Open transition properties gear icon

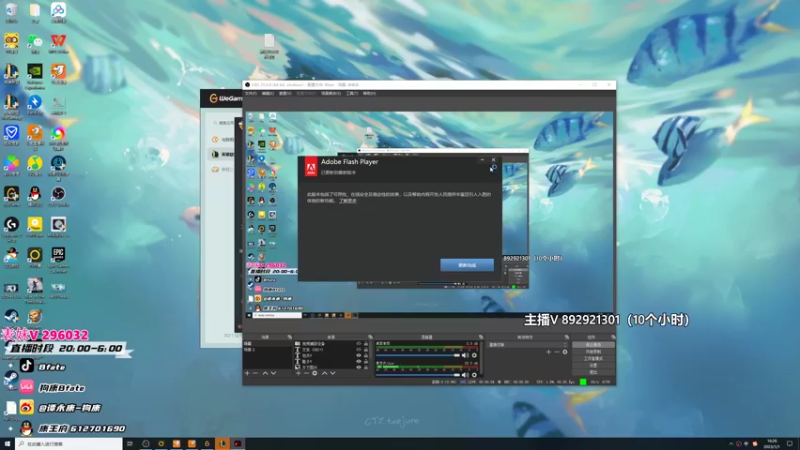[565, 352]
